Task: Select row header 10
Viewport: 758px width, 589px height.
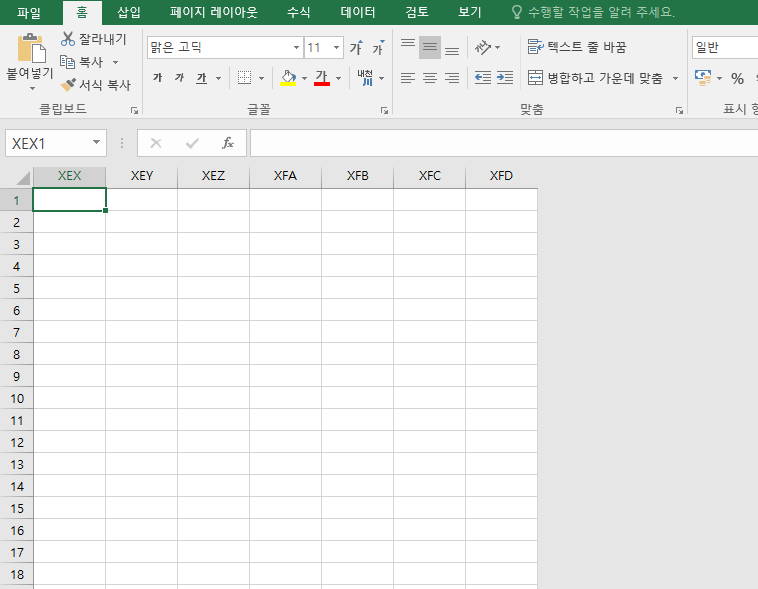Action: pos(16,398)
